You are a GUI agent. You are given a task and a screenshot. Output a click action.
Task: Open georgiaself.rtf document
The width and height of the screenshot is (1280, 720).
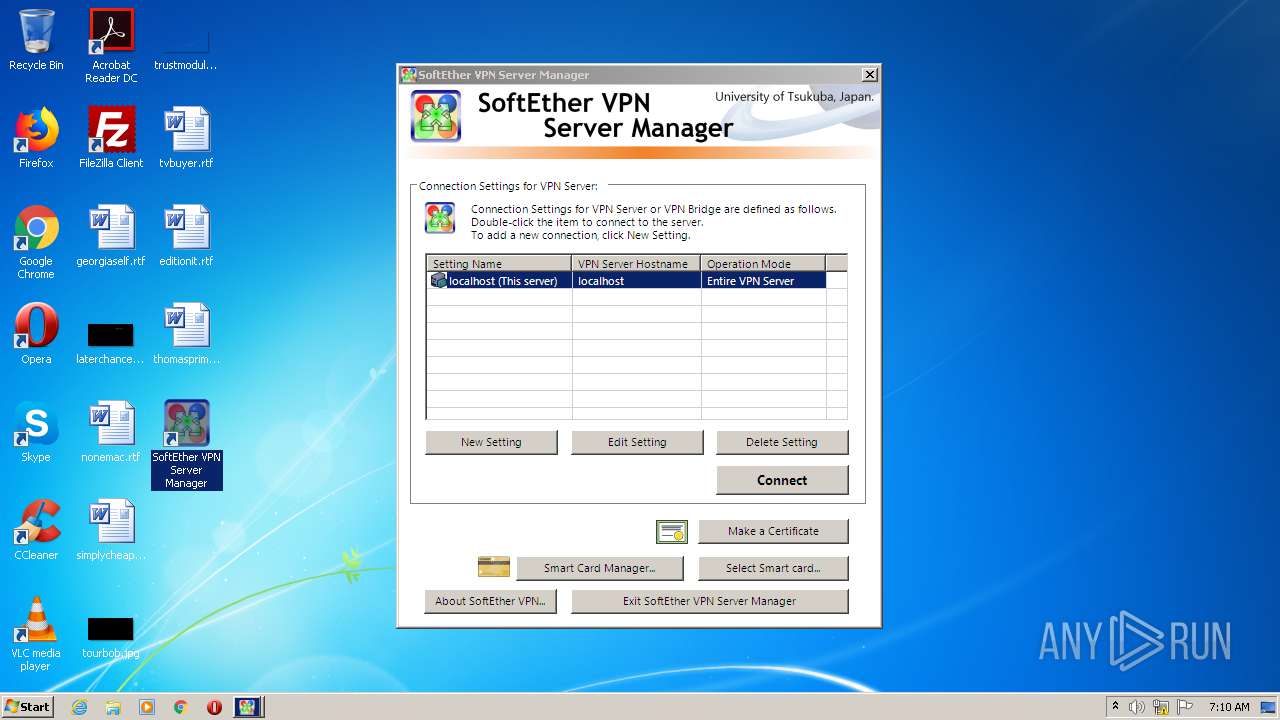pyautogui.click(x=111, y=236)
